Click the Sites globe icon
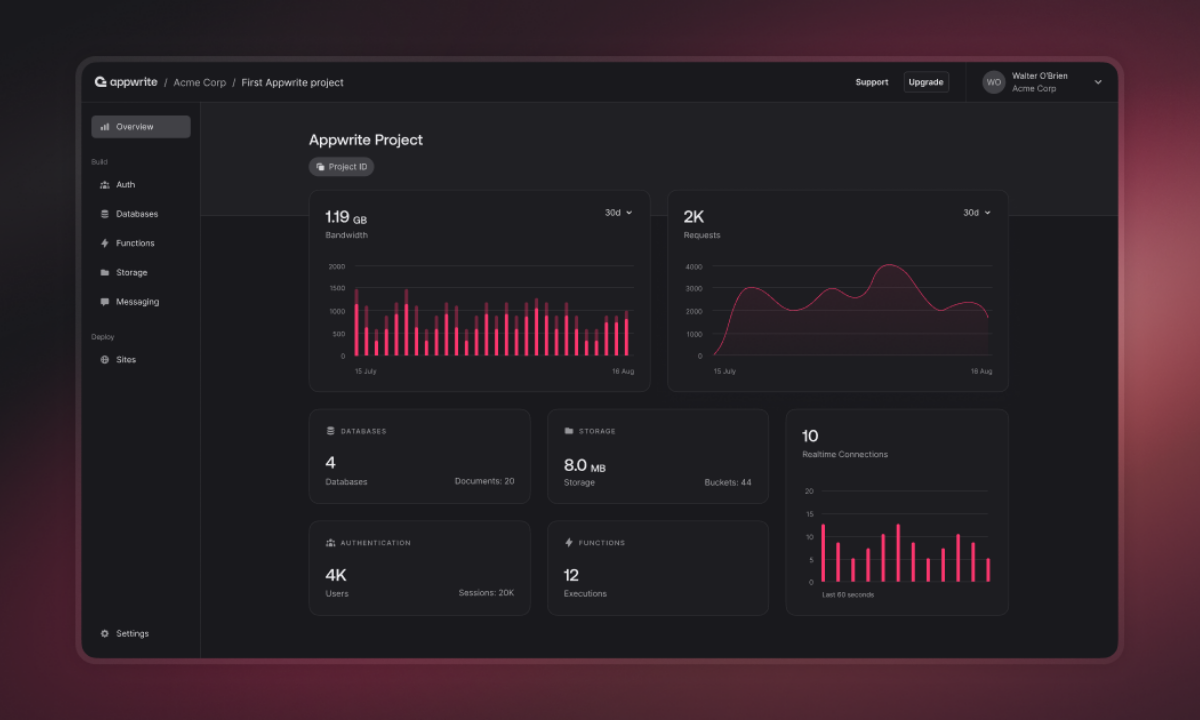The width and height of the screenshot is (1200, 720). point(105,359)
